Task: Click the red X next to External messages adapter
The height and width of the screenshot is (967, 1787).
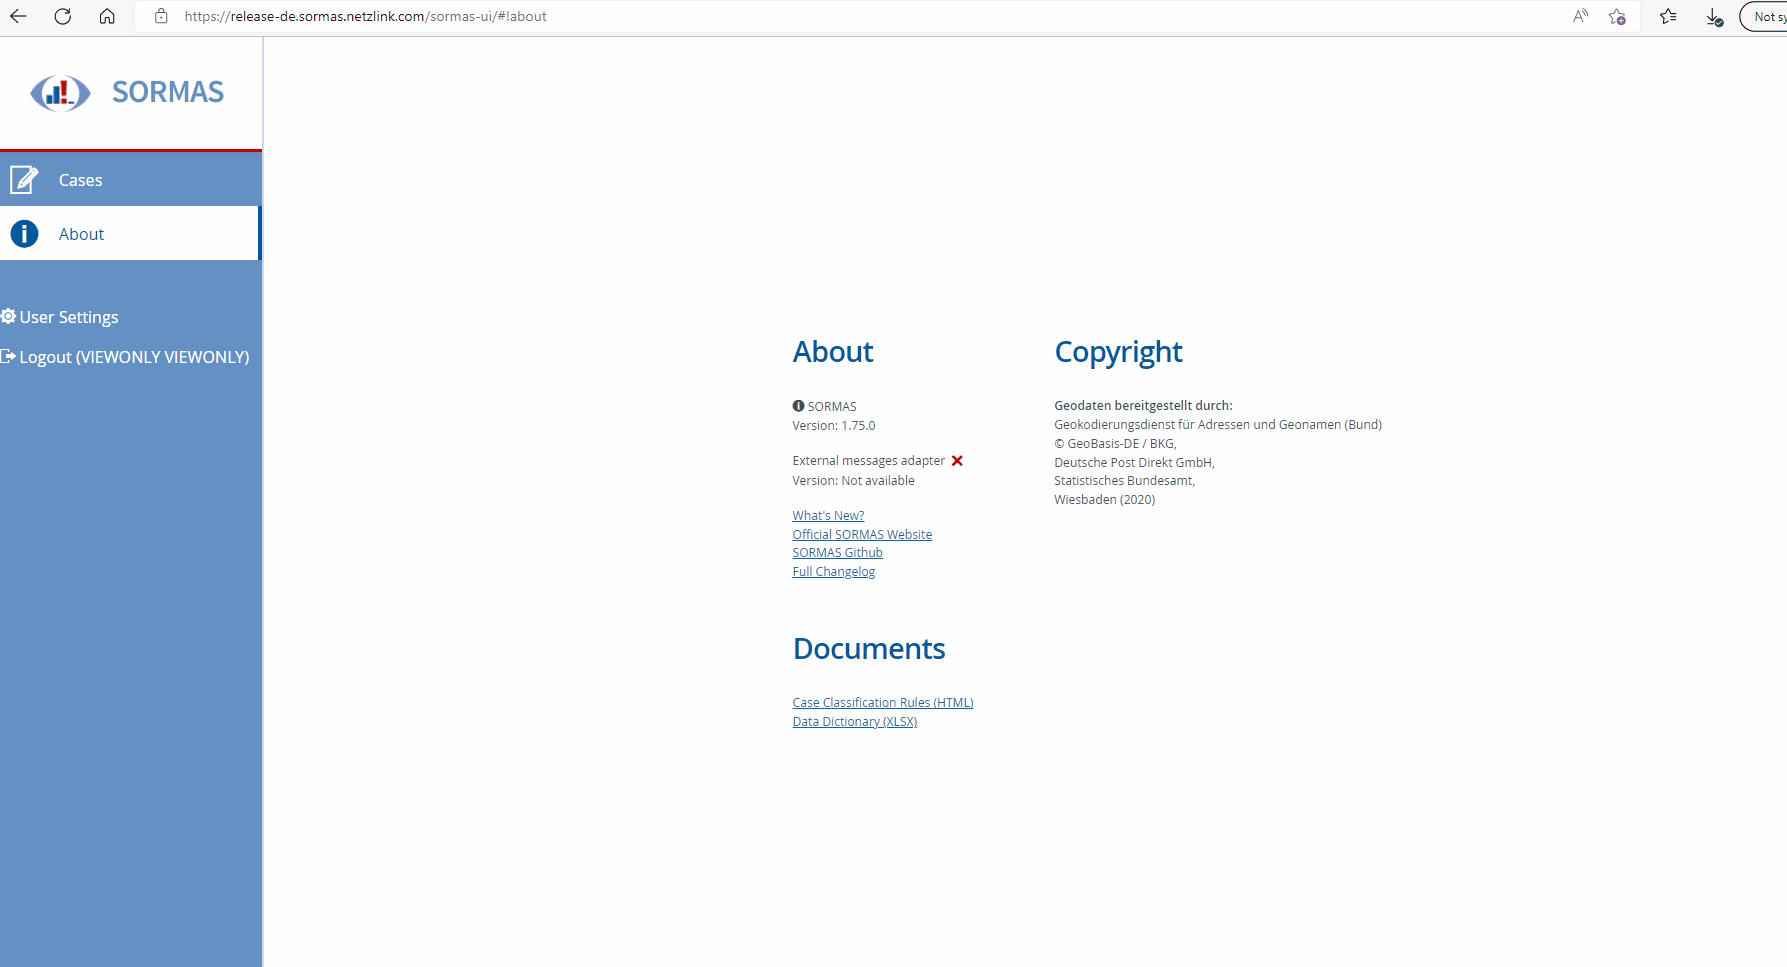Action: coord(957,460)
